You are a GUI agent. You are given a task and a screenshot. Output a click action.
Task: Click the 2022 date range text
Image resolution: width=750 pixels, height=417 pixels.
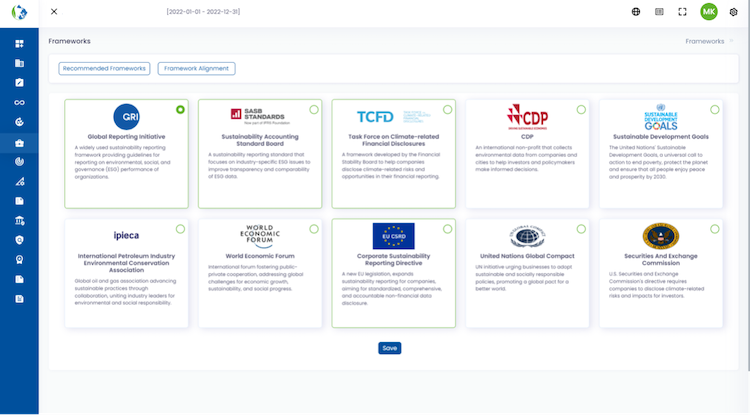203,11
